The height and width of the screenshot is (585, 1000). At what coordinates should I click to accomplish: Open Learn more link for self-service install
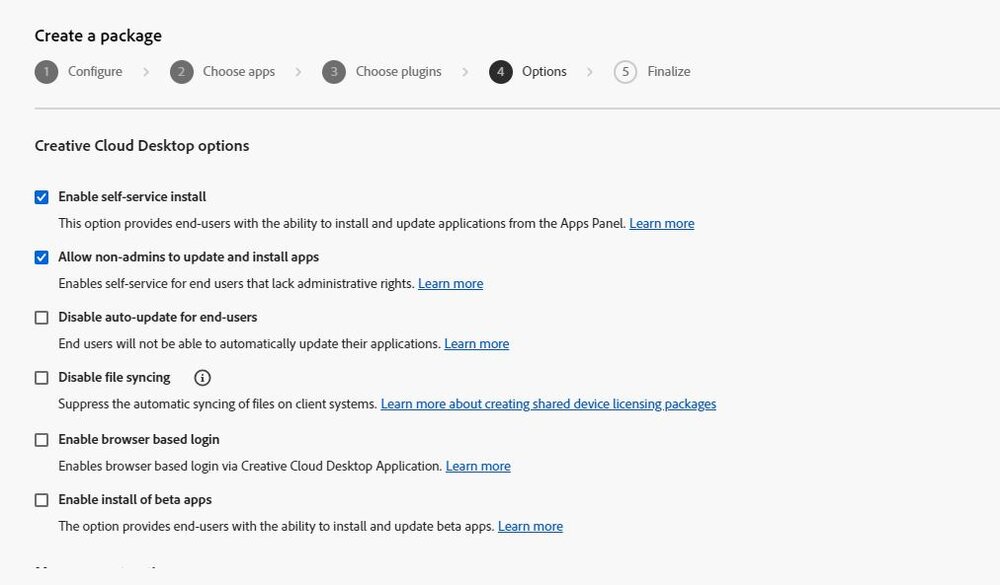(661, 223)
